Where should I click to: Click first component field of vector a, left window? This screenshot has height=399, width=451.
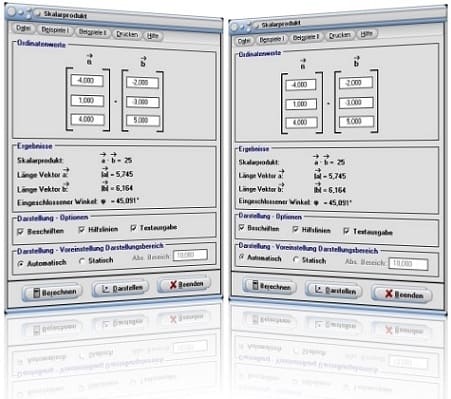click(x=87, y=81)
